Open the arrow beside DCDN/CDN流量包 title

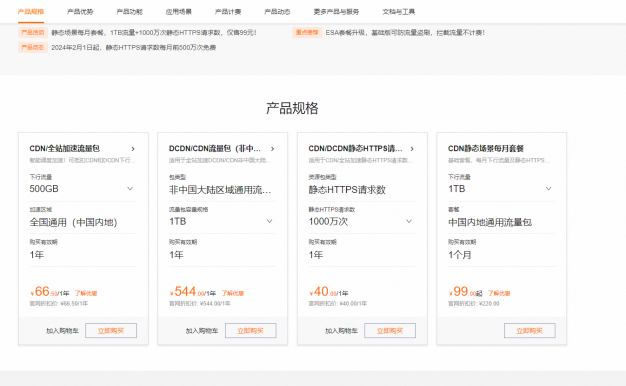tap(273, 148)
